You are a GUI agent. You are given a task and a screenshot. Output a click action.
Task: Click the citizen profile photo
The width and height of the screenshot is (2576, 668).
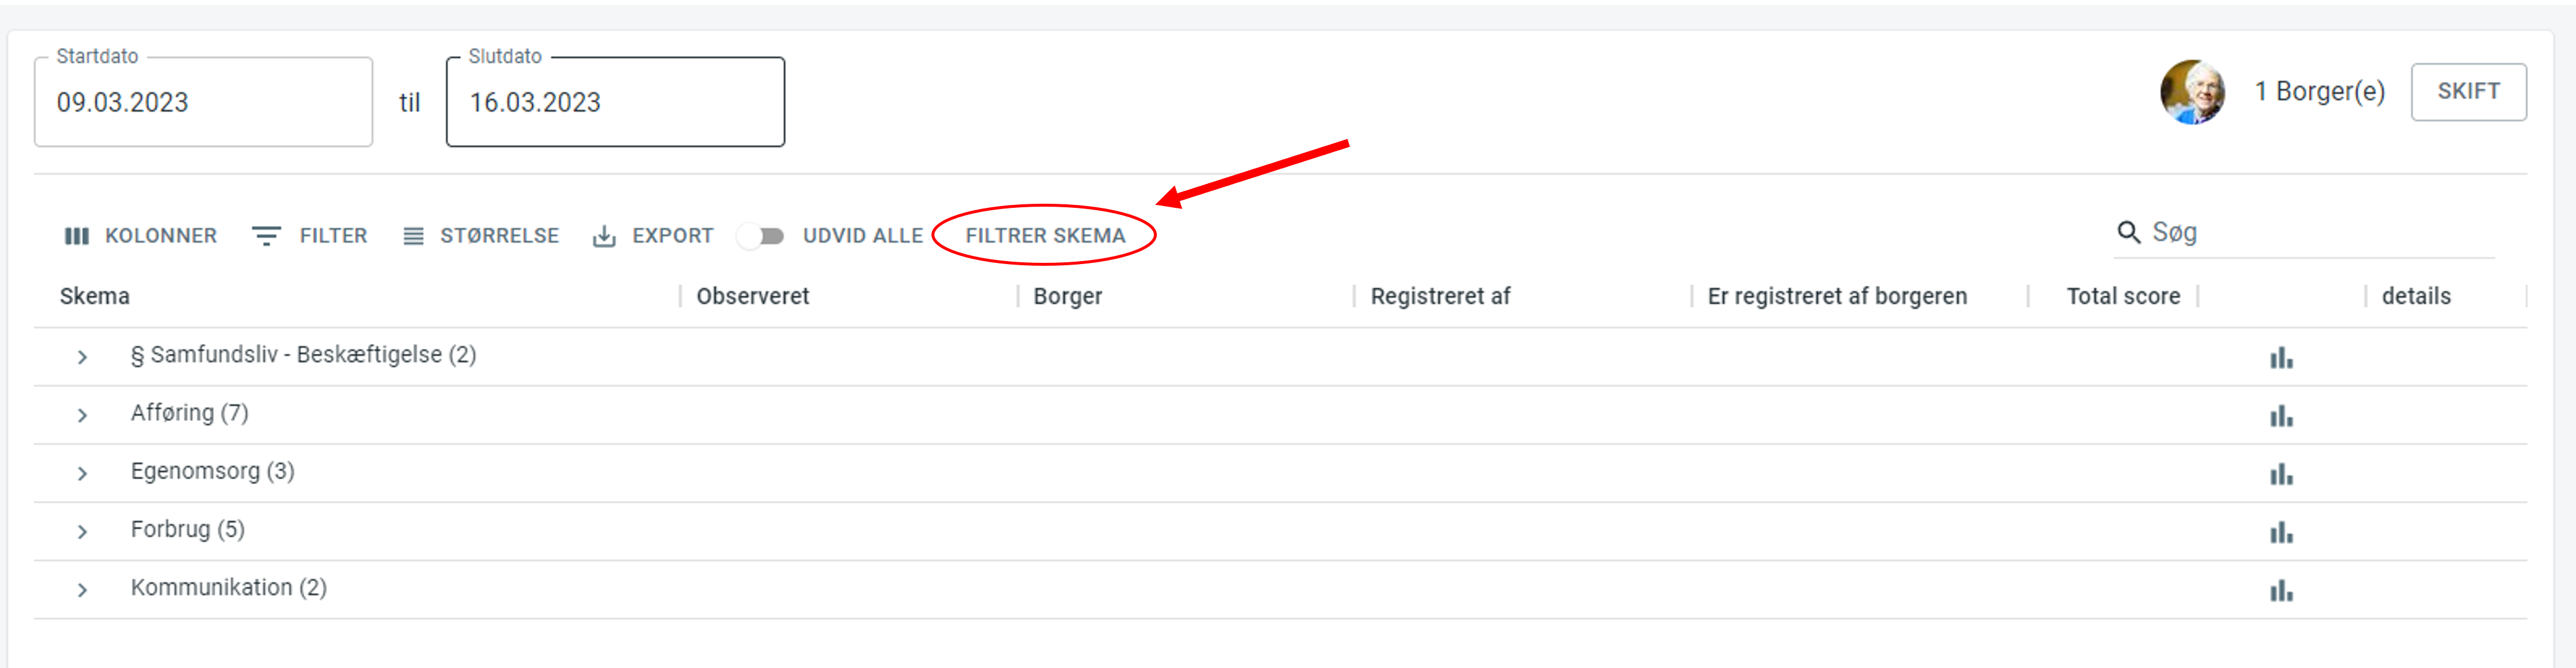click(2192, 92)
